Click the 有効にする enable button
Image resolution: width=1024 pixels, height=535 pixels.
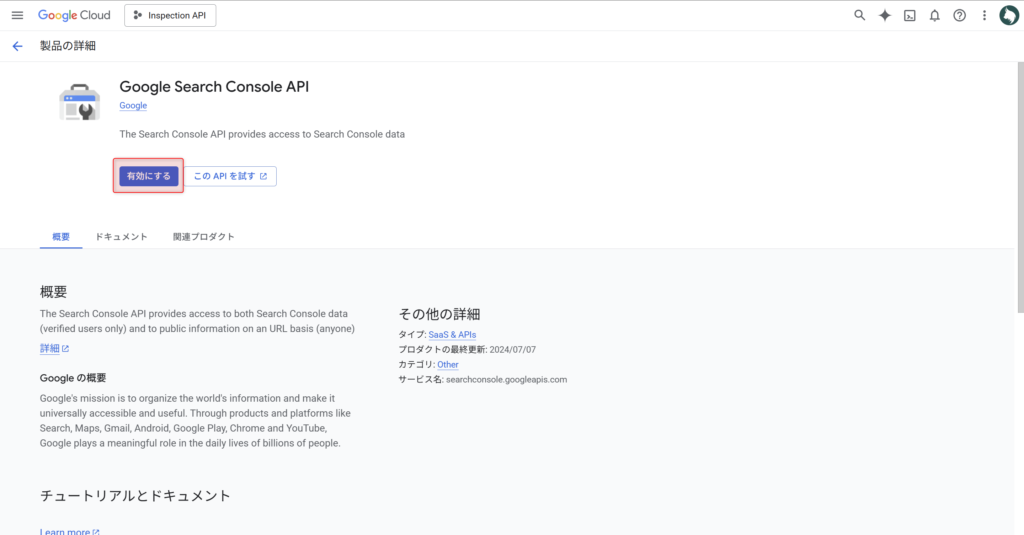[x=148, y=176]
